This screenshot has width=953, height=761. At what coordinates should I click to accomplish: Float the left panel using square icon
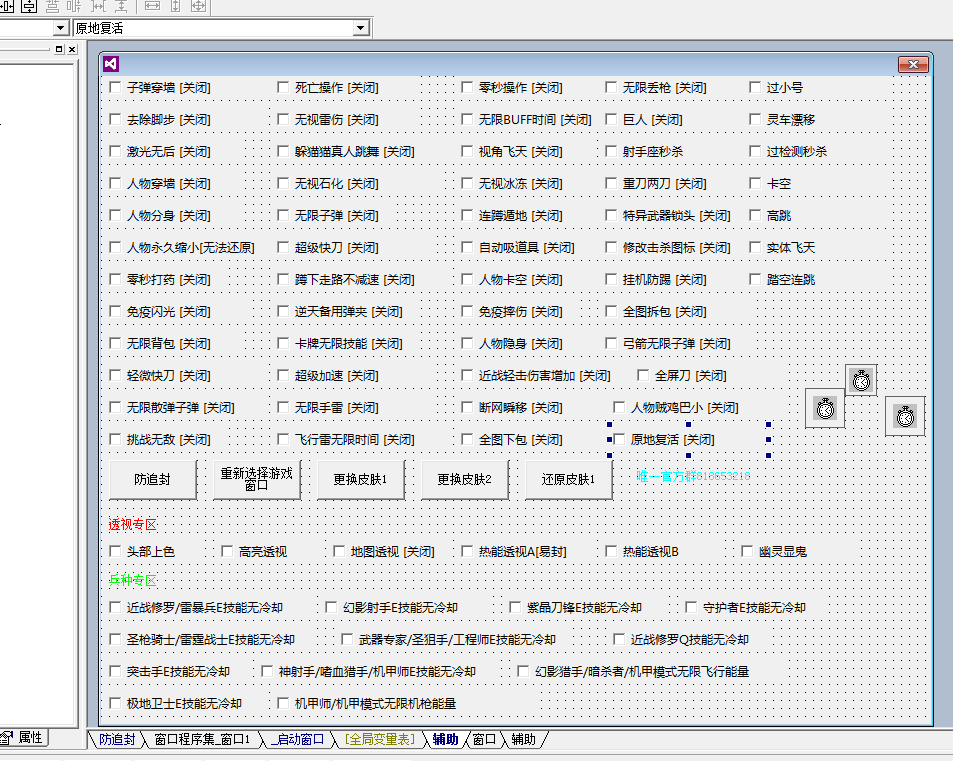[x=58, y=49]
